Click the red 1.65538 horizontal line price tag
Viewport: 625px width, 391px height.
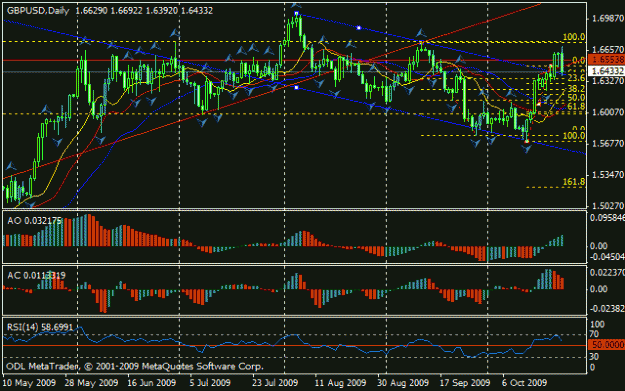point(607,60)
